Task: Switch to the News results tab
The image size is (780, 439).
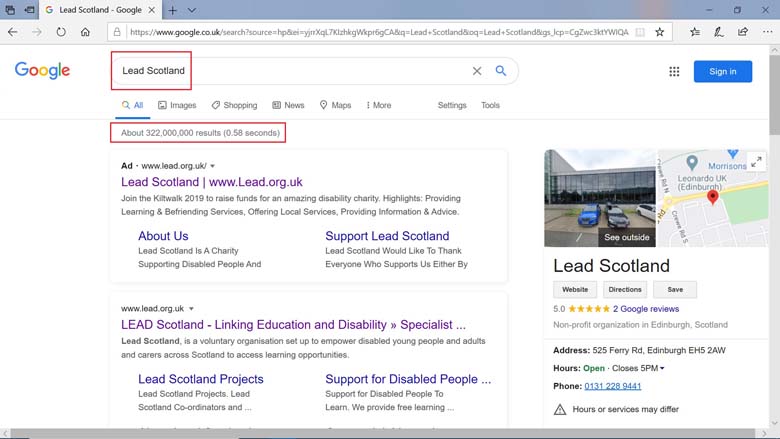Action: [288, 105]
